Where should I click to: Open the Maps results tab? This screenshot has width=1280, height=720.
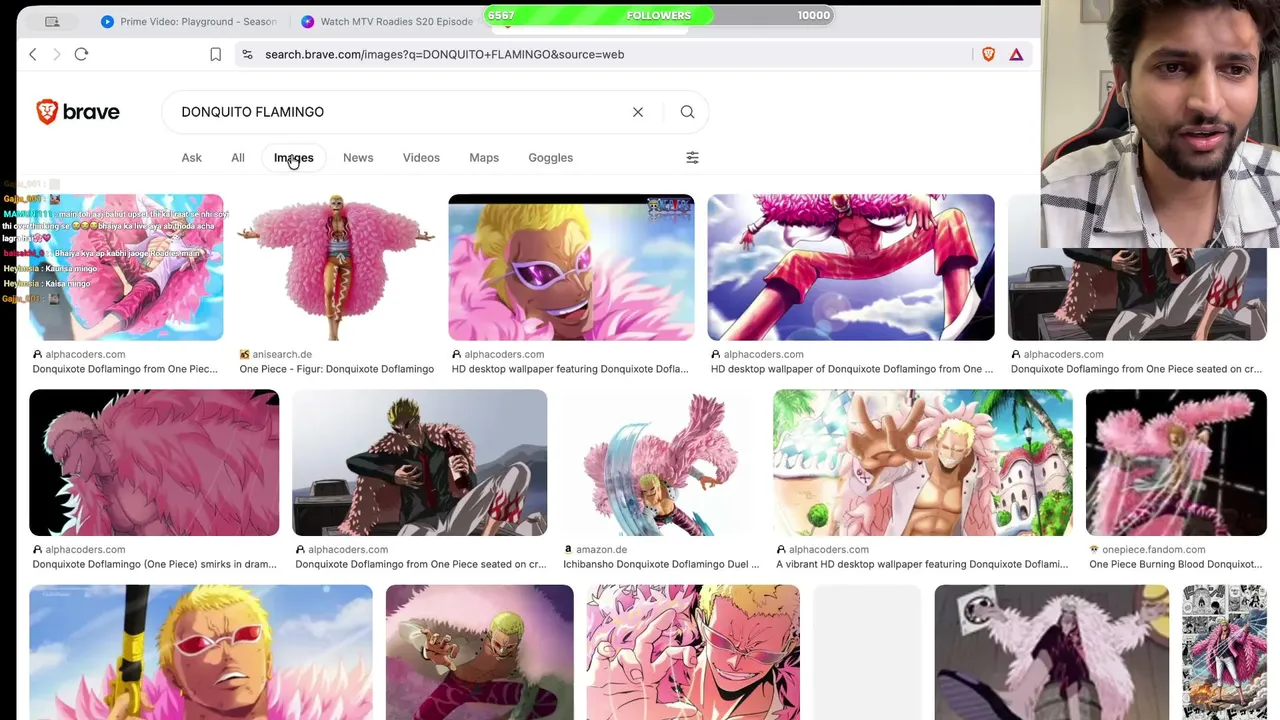[x=484, y=157]
